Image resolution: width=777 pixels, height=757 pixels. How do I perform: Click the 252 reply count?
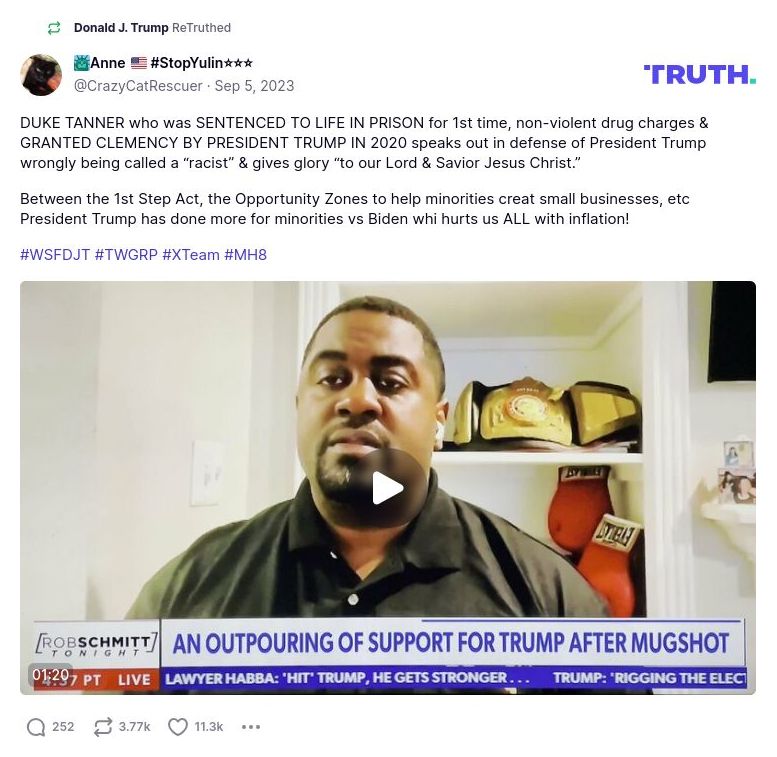point(63,727)
